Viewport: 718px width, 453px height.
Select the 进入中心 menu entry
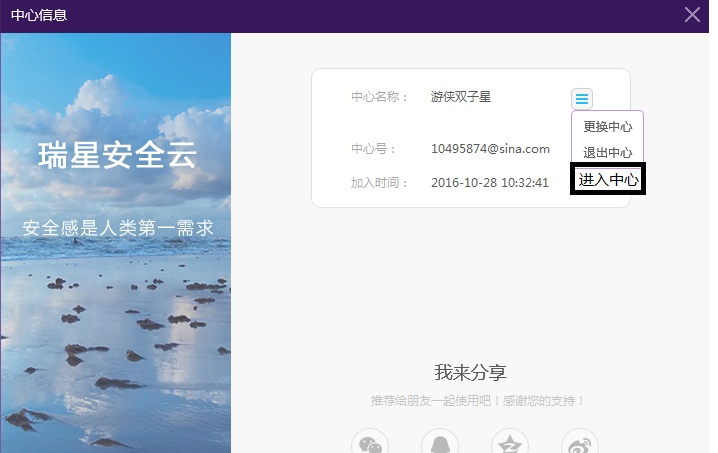coord(608,179)
